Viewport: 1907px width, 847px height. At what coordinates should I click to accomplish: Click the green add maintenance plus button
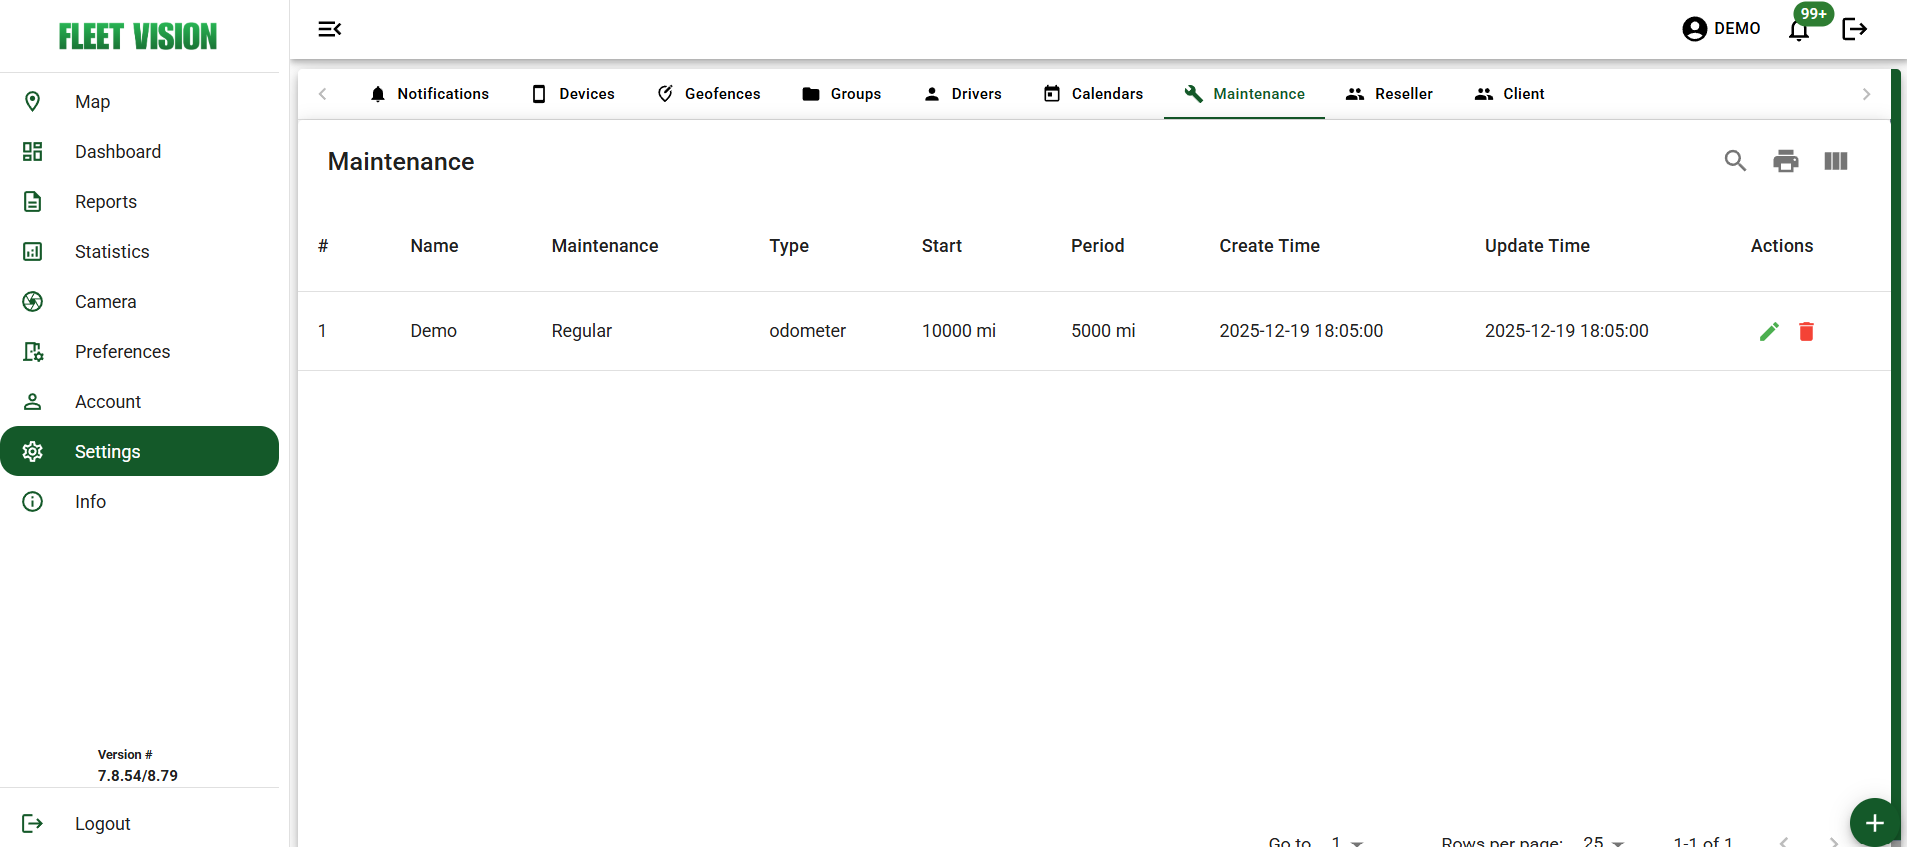coord(1874,823)
